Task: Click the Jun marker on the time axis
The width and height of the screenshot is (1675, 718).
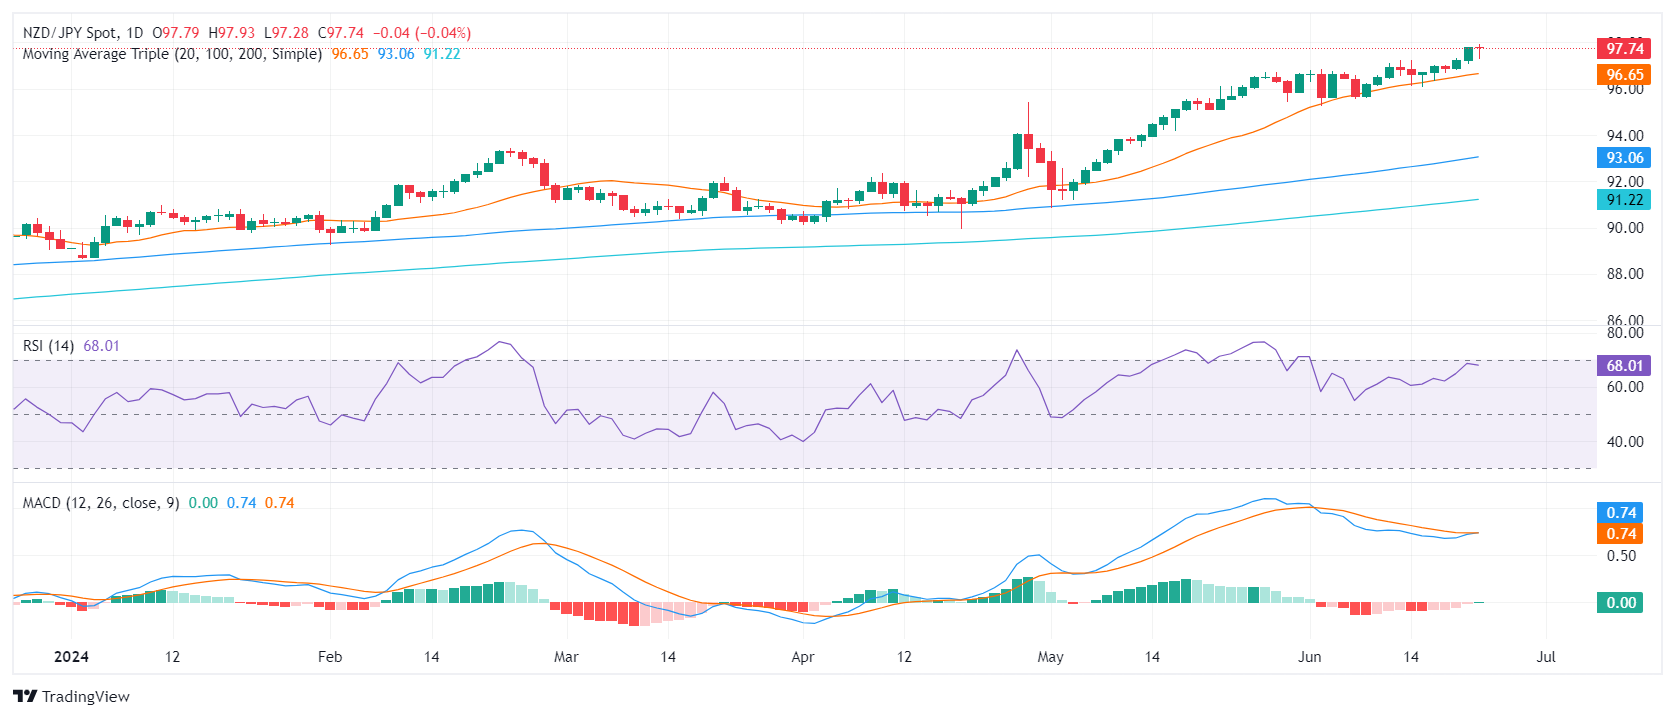Action: [1309, 657]
